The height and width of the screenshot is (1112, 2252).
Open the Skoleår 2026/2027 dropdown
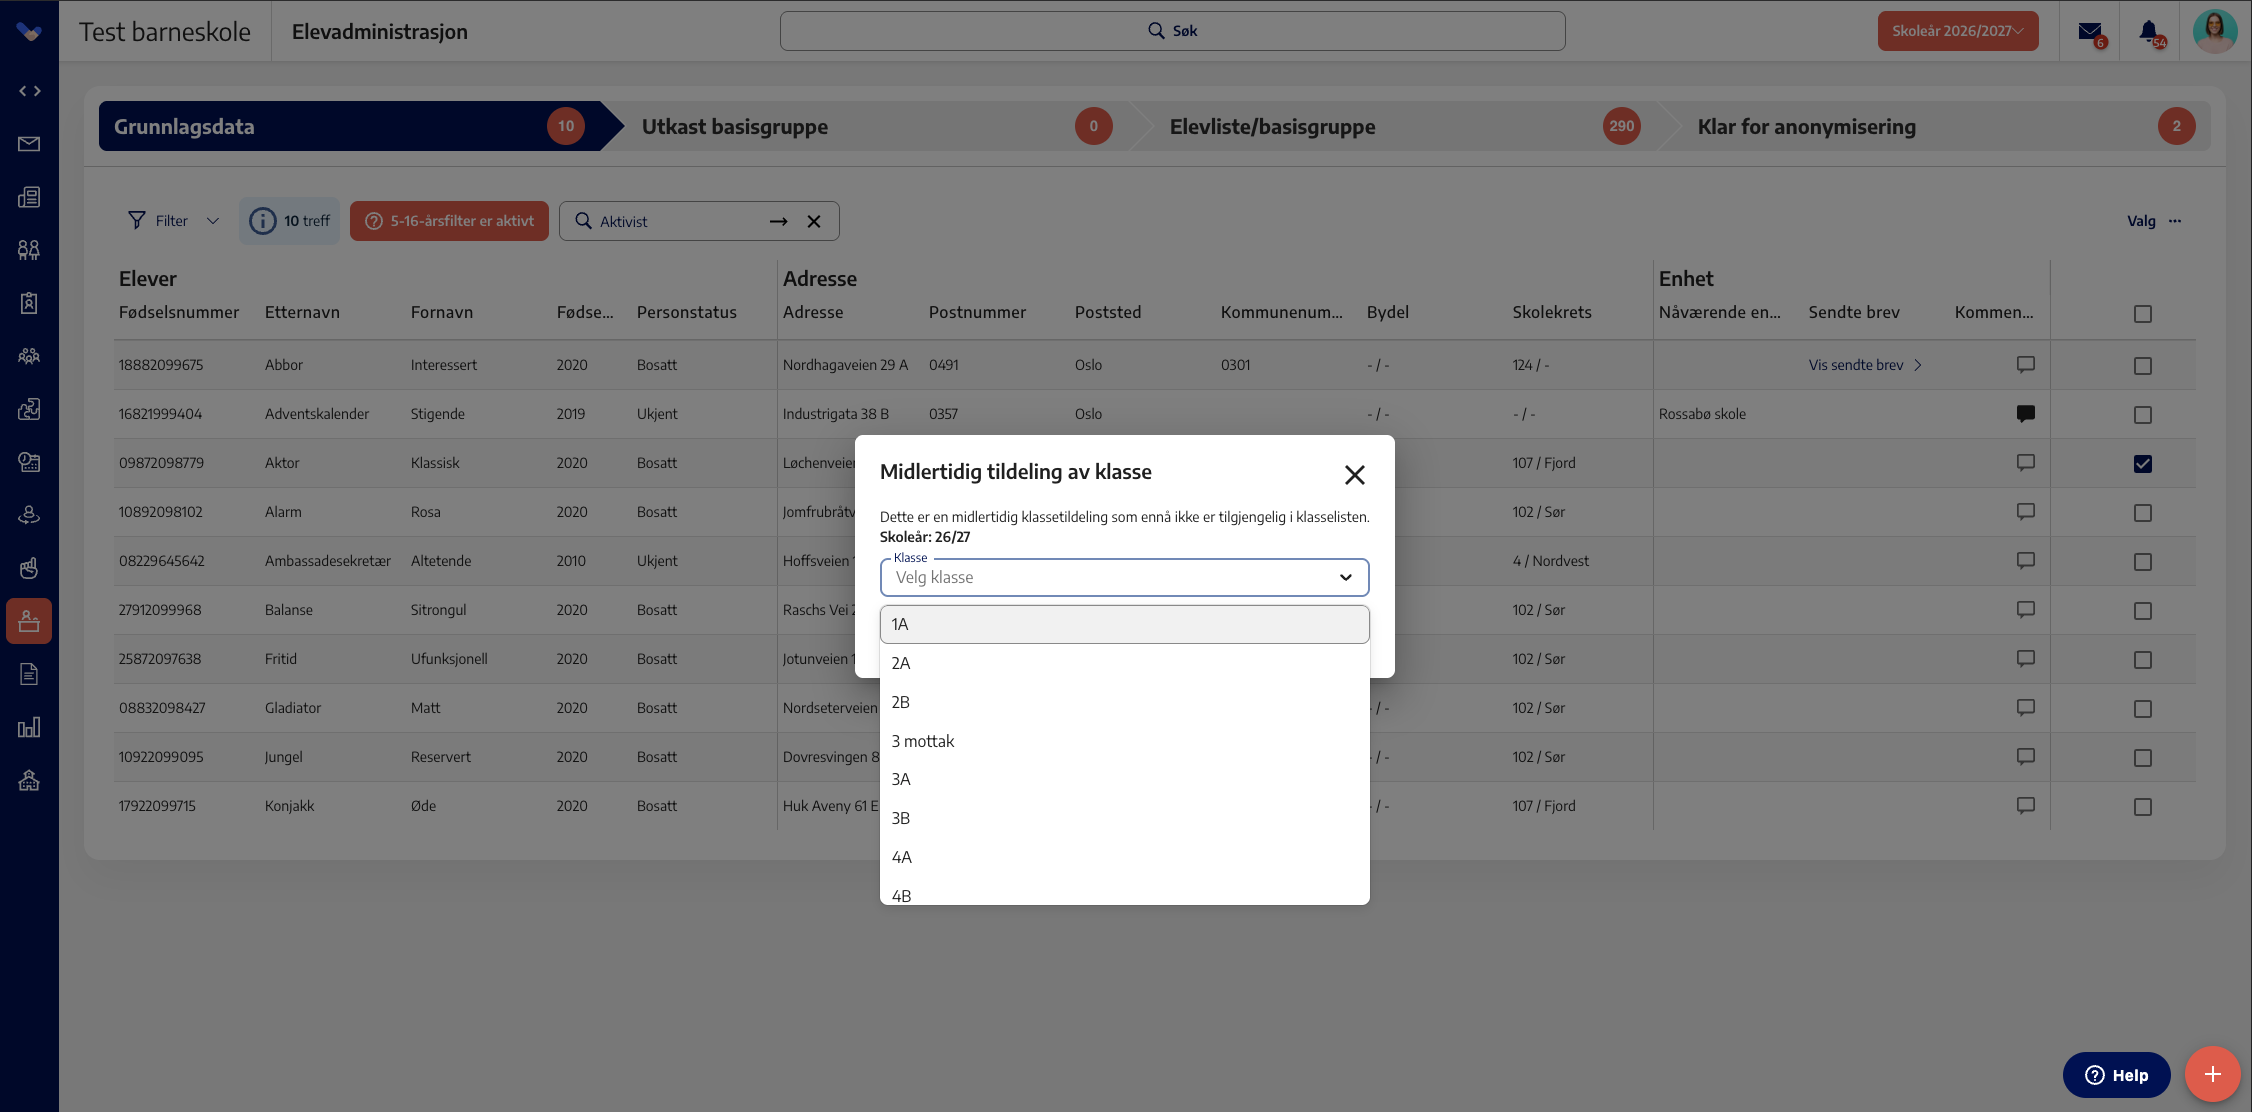[1958, 31]
